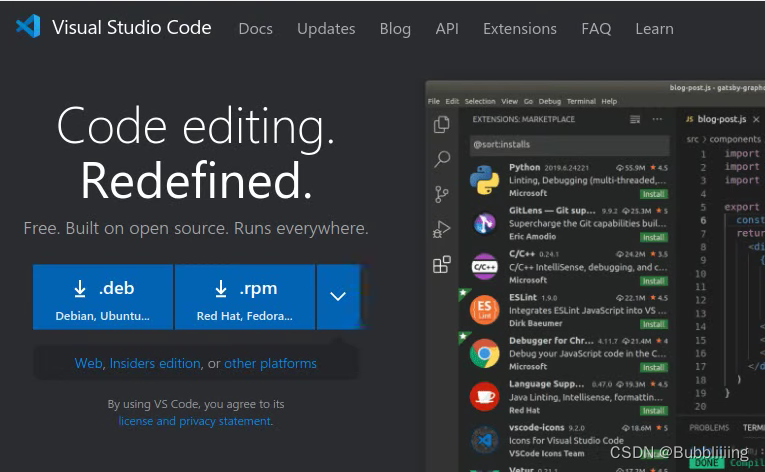Install the Python extension
Image resolution: width=765 pixels, height=472 pixels.
653,194
